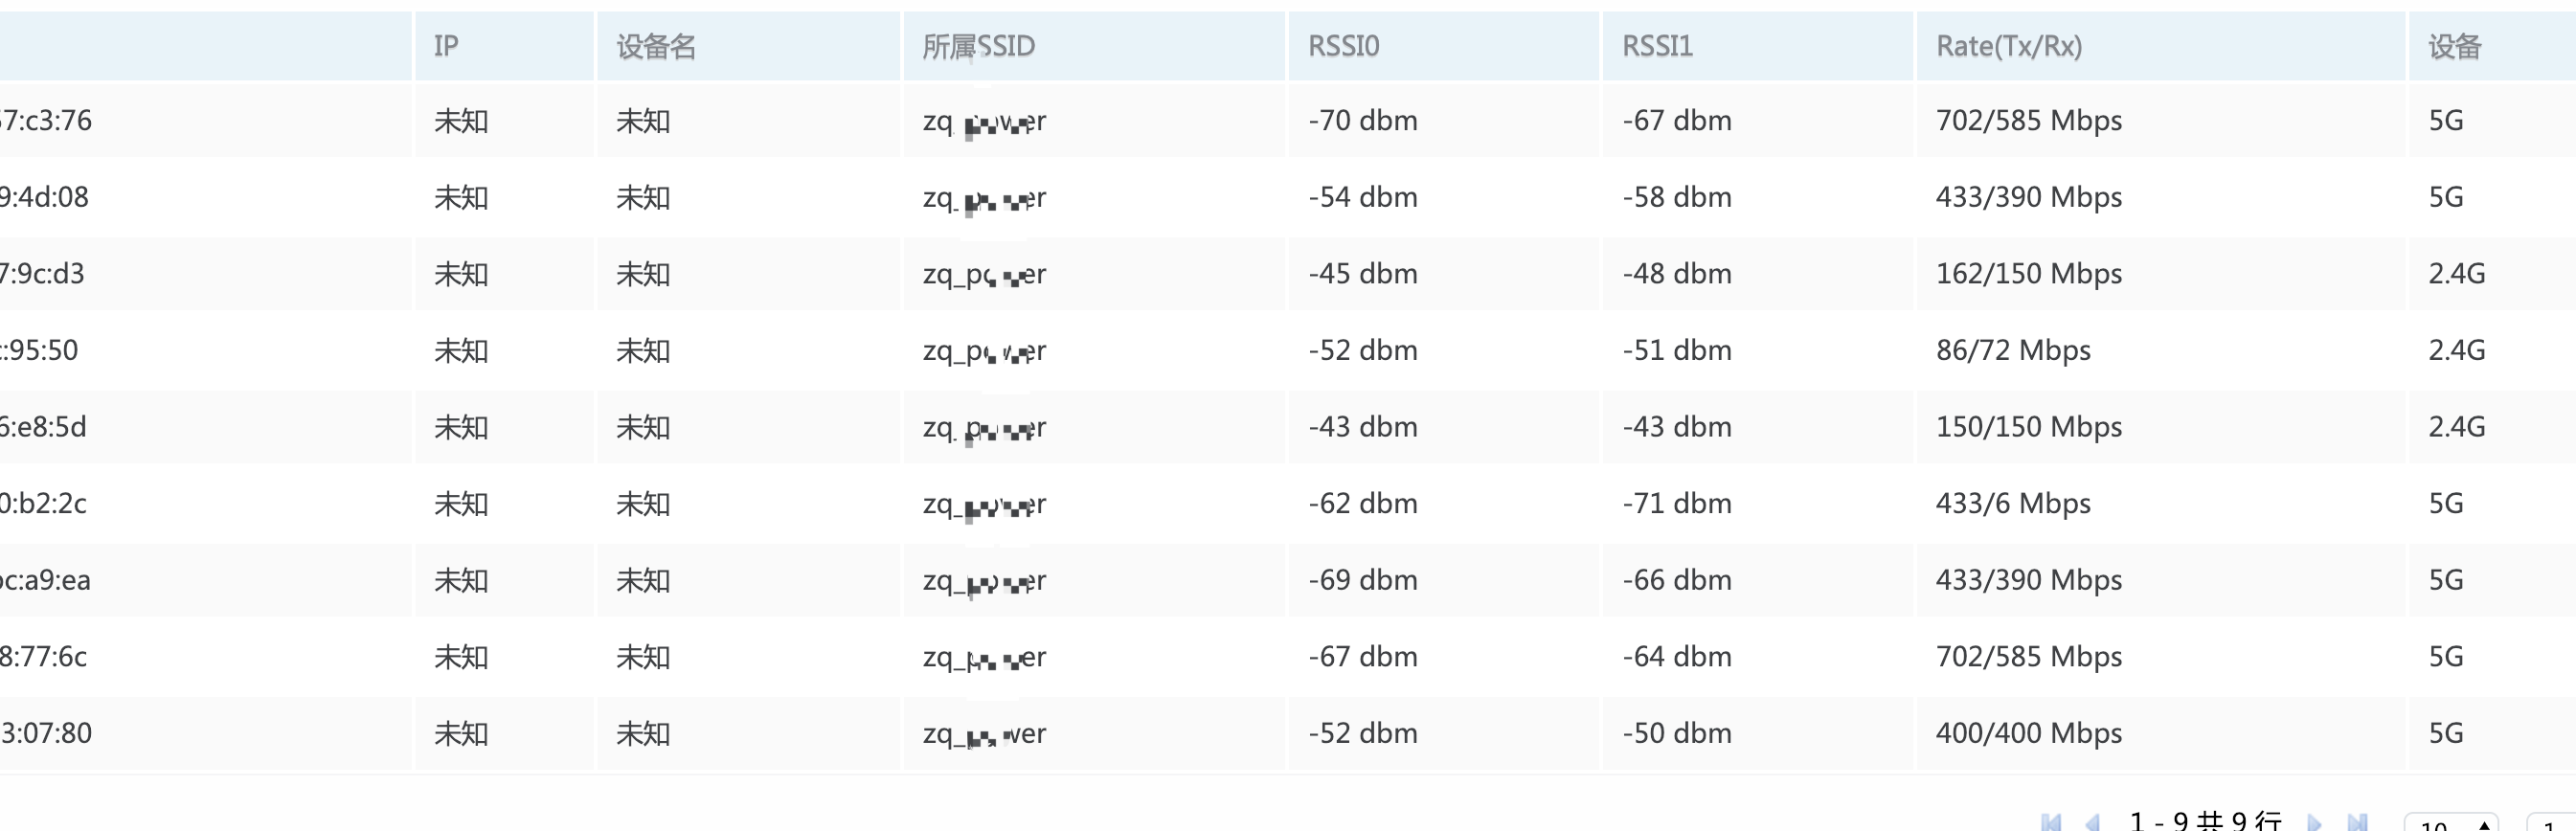Screen dimensions: 2576x831
Task: Click the -43 dbm RSSI0 cell
Action: pyautogui.click(x=1363, y=427)
